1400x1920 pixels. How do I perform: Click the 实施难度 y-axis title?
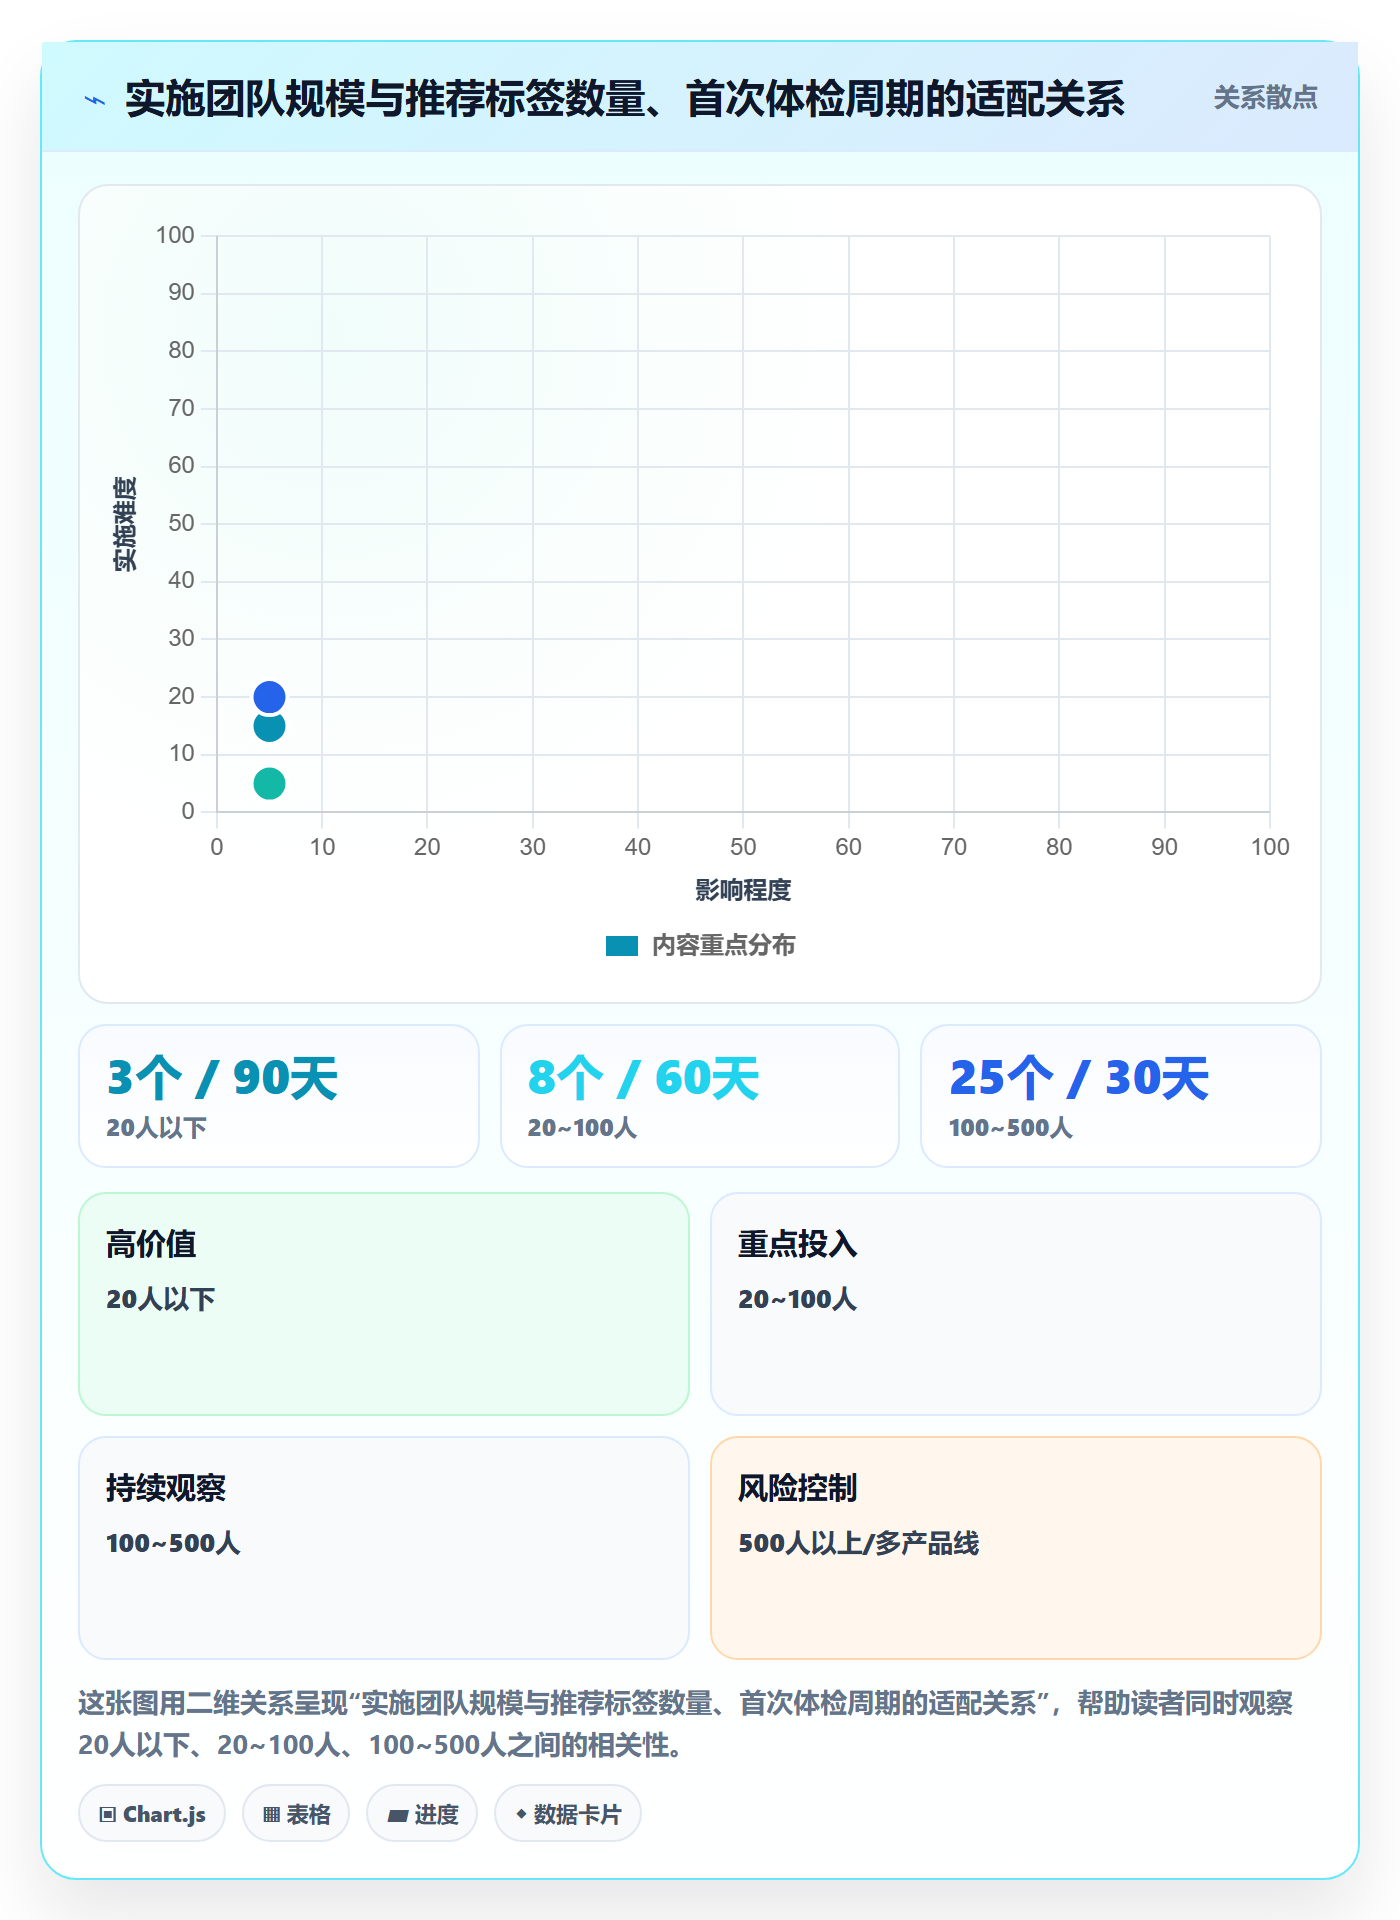point(125,523)
